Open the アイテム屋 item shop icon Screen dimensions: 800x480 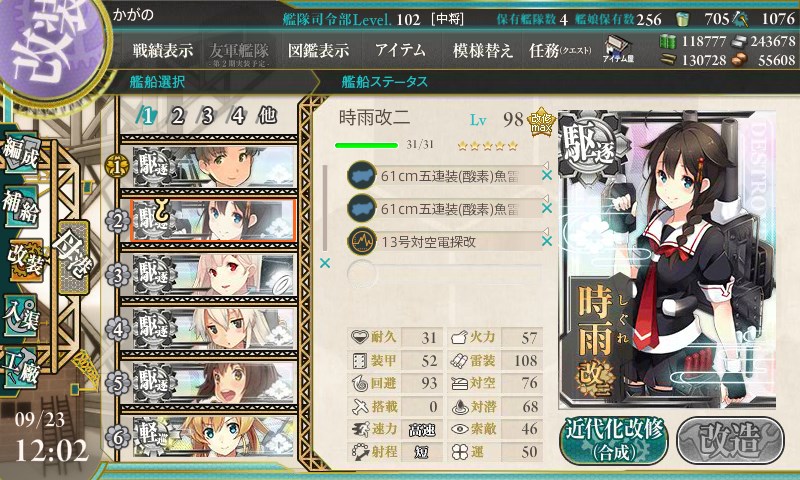point(618,50)
